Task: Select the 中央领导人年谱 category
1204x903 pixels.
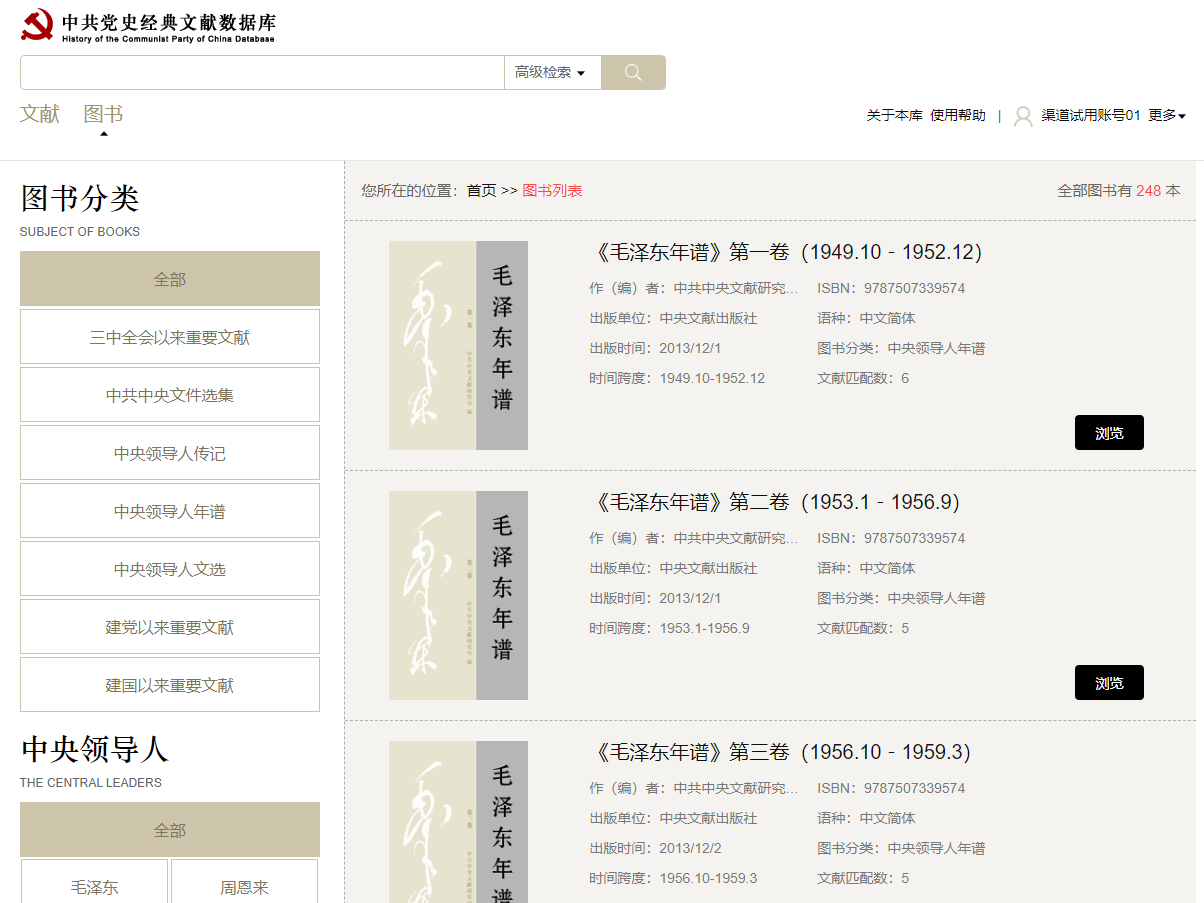Action: coord(170,511)
